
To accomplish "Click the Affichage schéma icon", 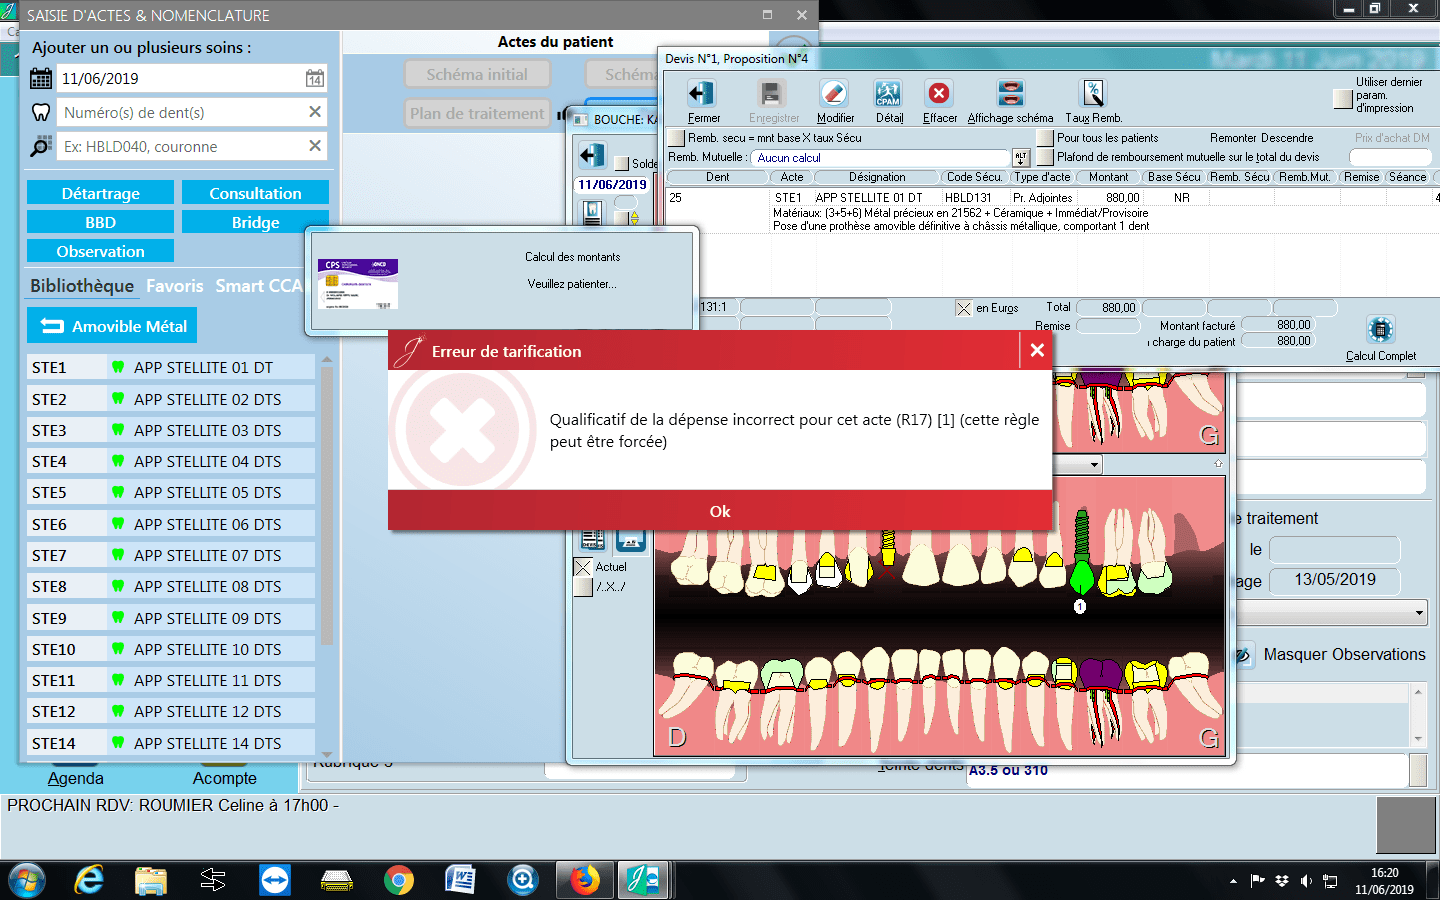I will (x=1010, y=94).
